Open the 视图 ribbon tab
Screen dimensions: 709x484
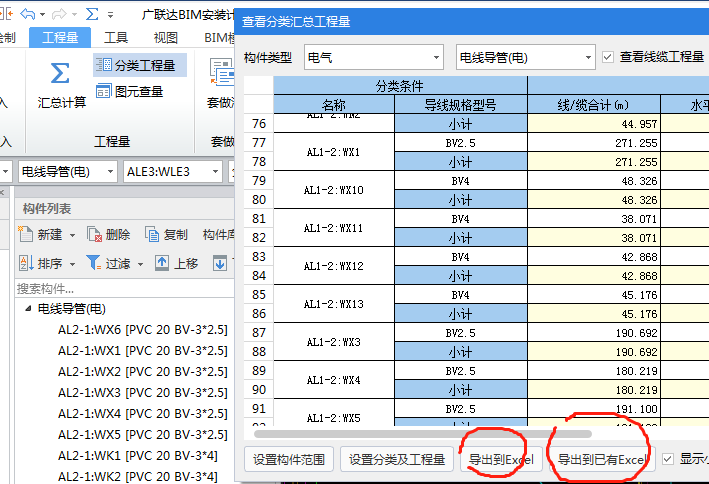point(165,37)
